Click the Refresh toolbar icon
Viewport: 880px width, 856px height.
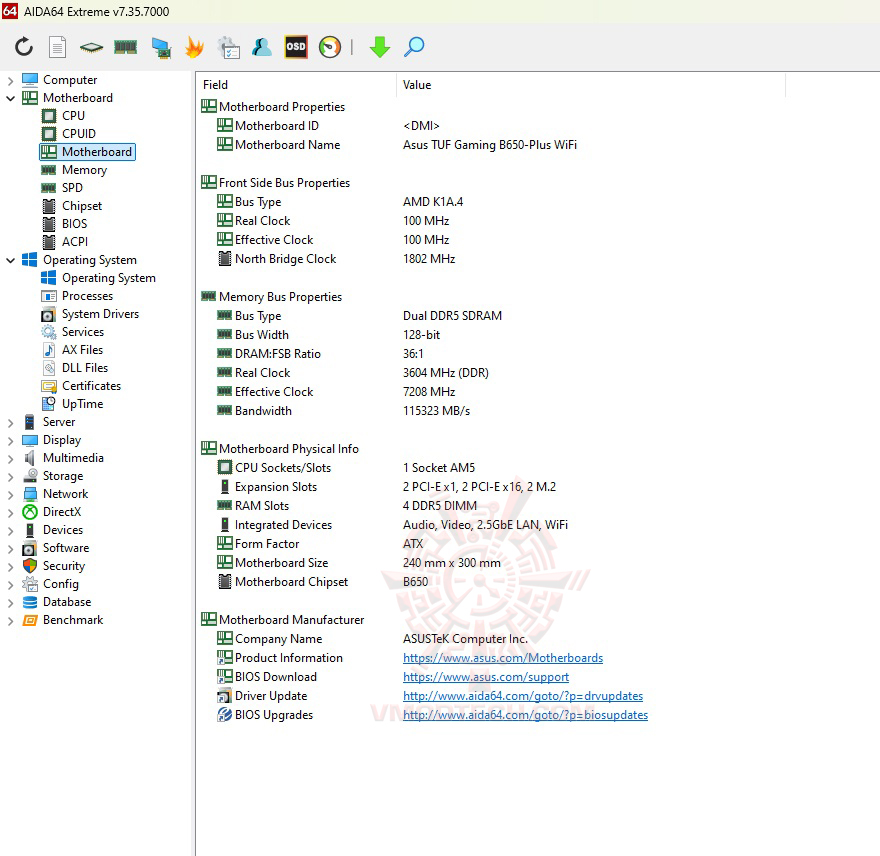pos(24,47)
